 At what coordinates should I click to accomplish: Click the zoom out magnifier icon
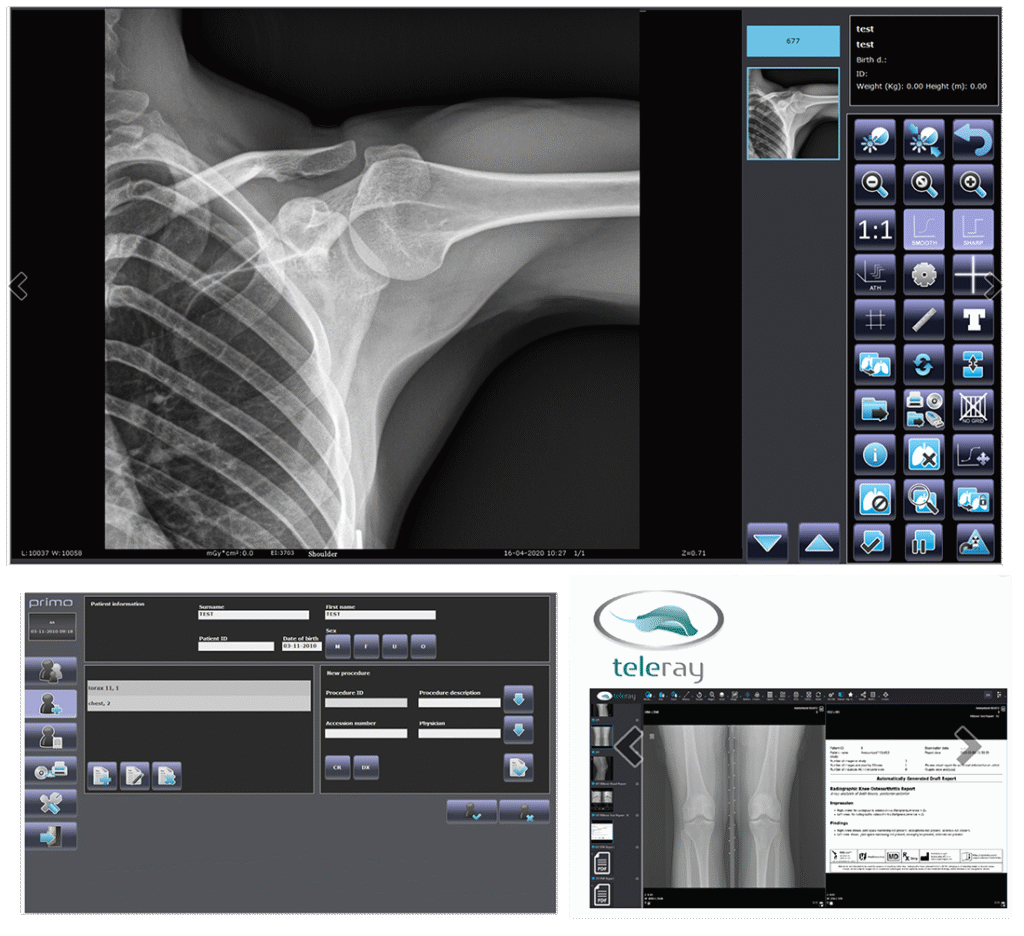[x=875, y=184]
